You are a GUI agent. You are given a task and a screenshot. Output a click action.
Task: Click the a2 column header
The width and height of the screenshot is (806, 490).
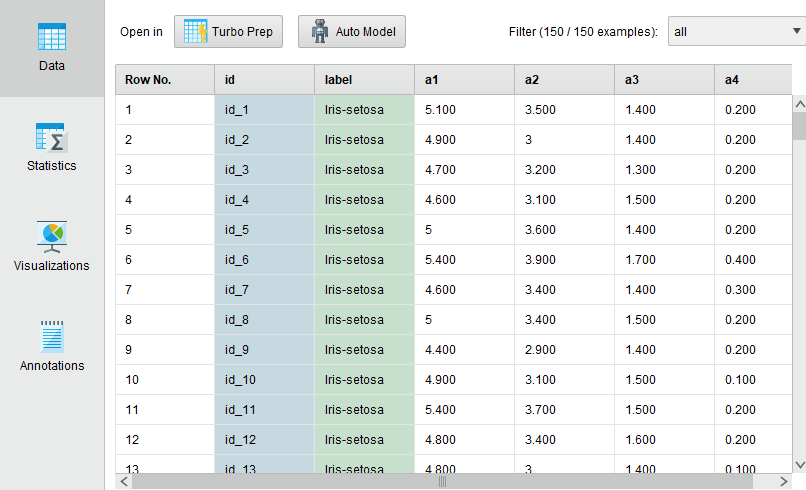coord(564,80)
